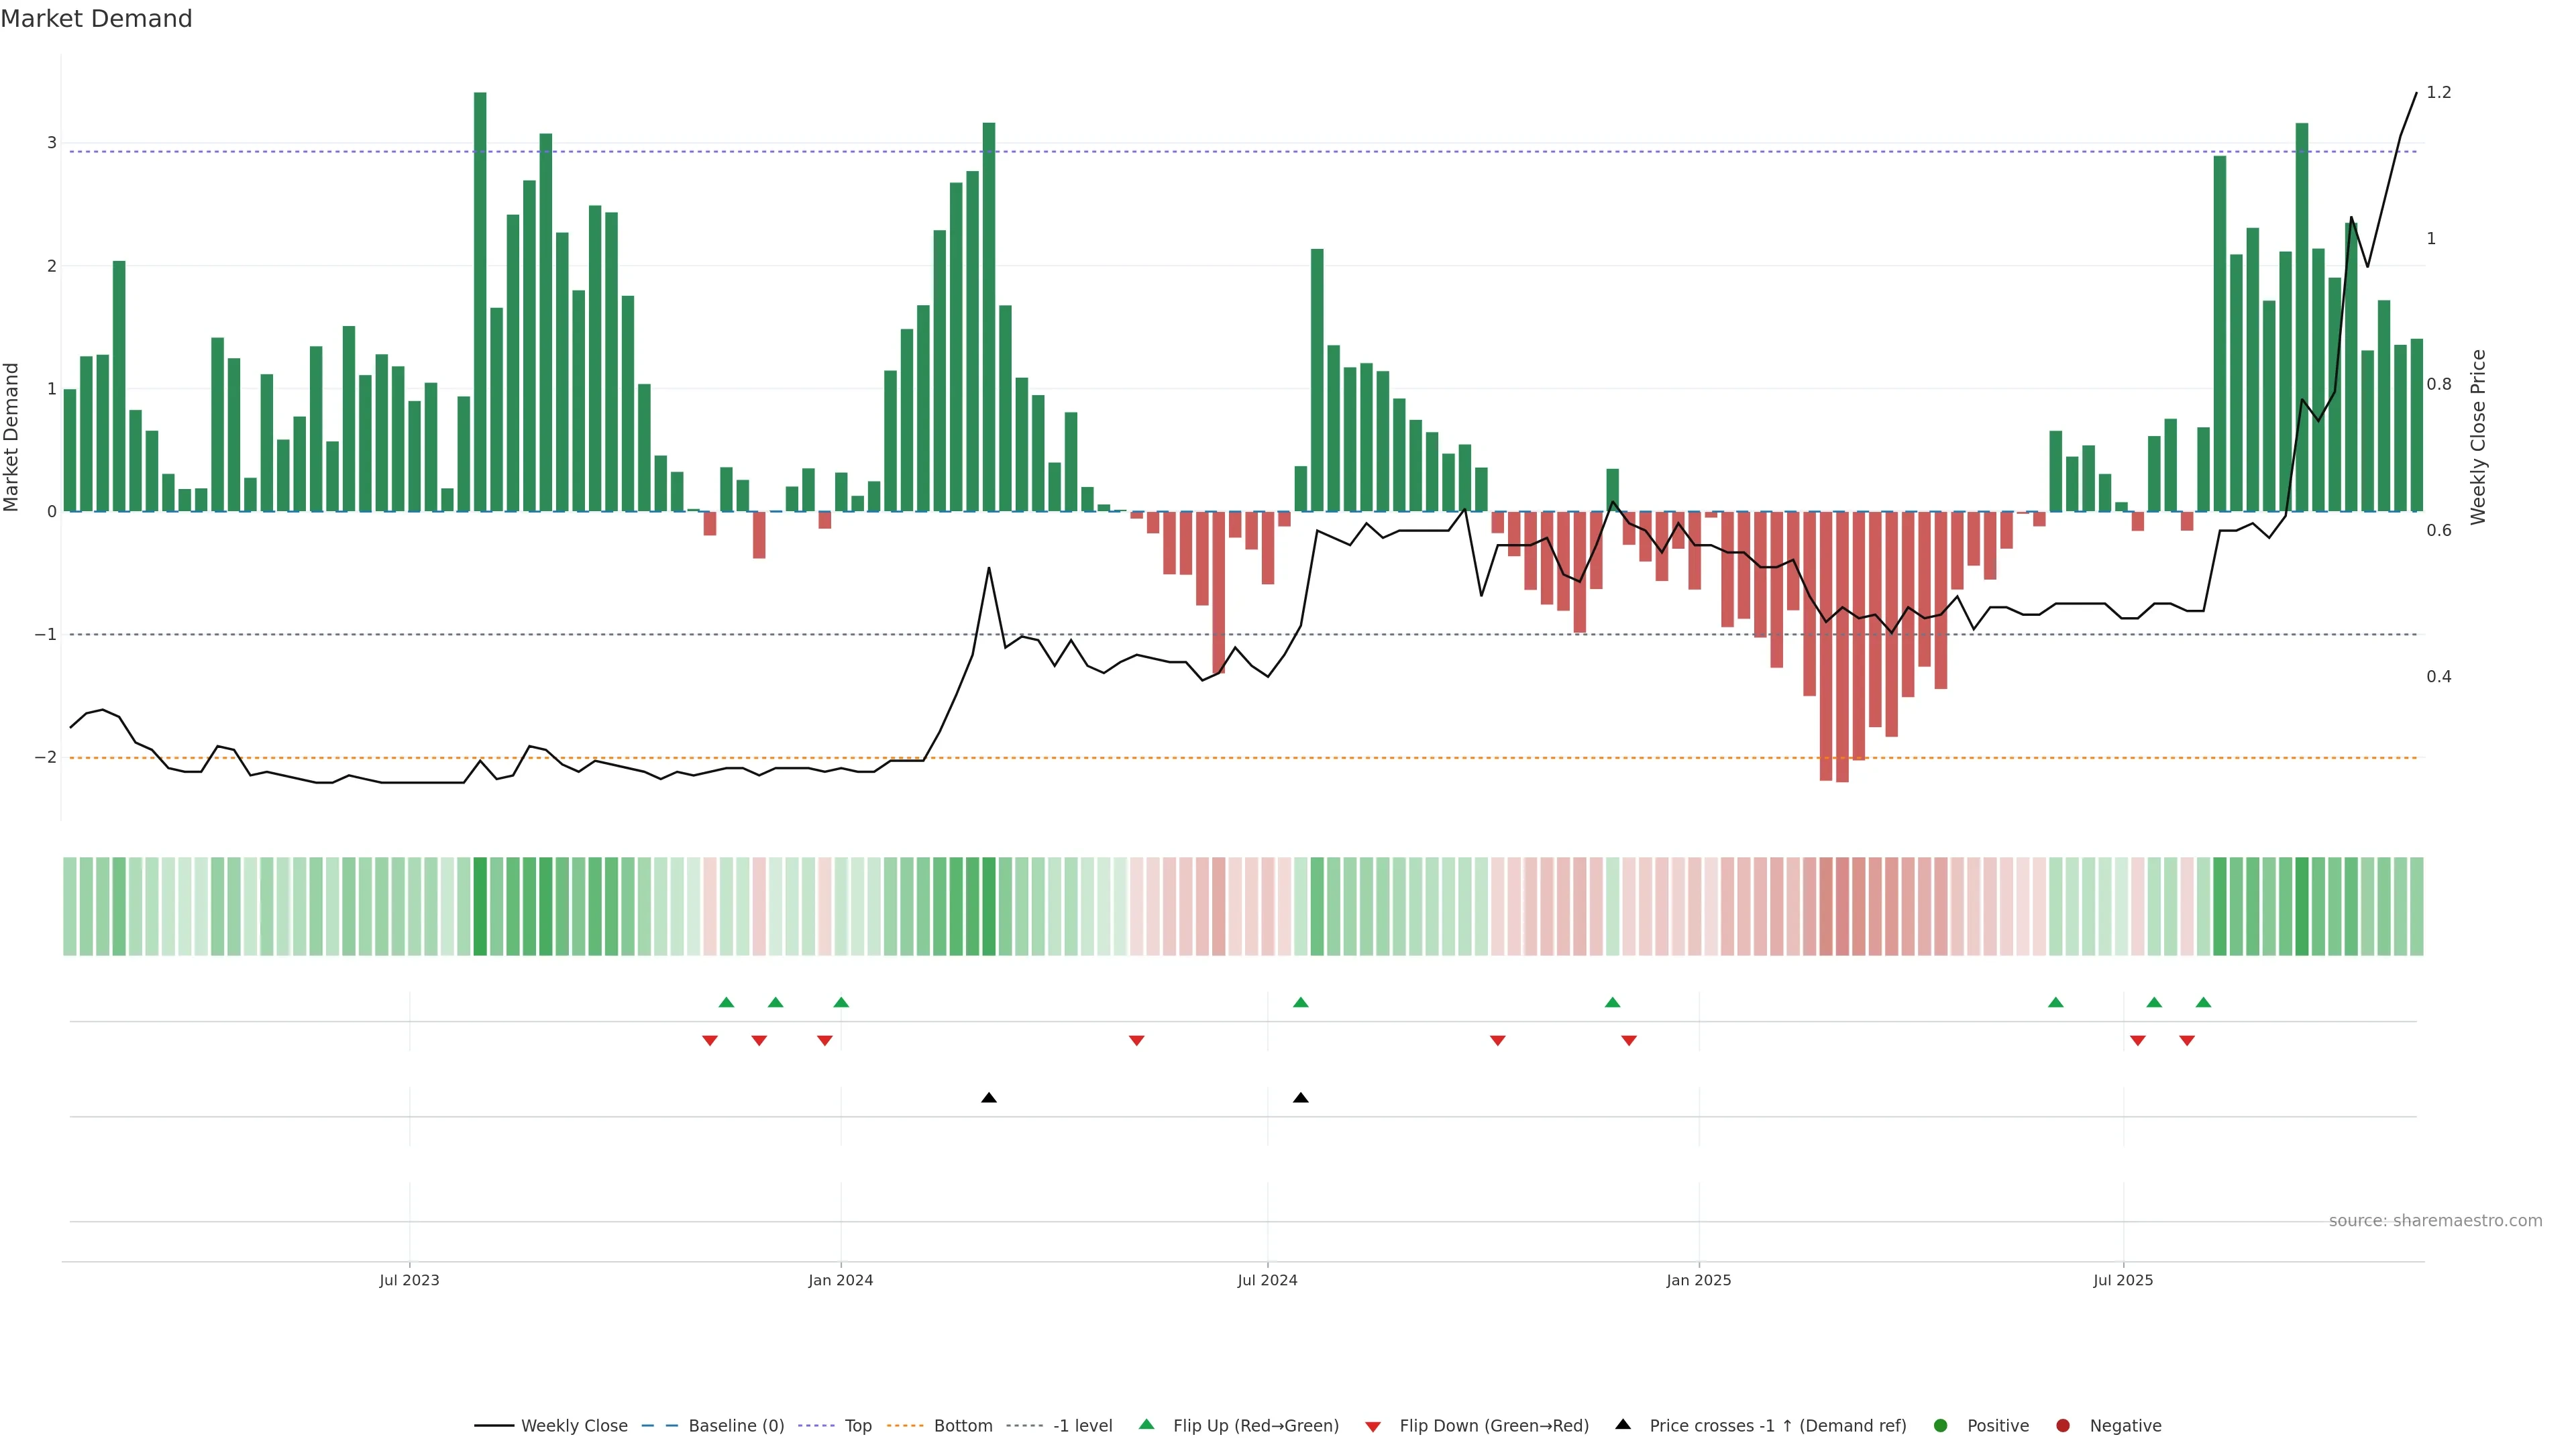Click the black Price crosses -1 legend triangle

[1623, 1425]
